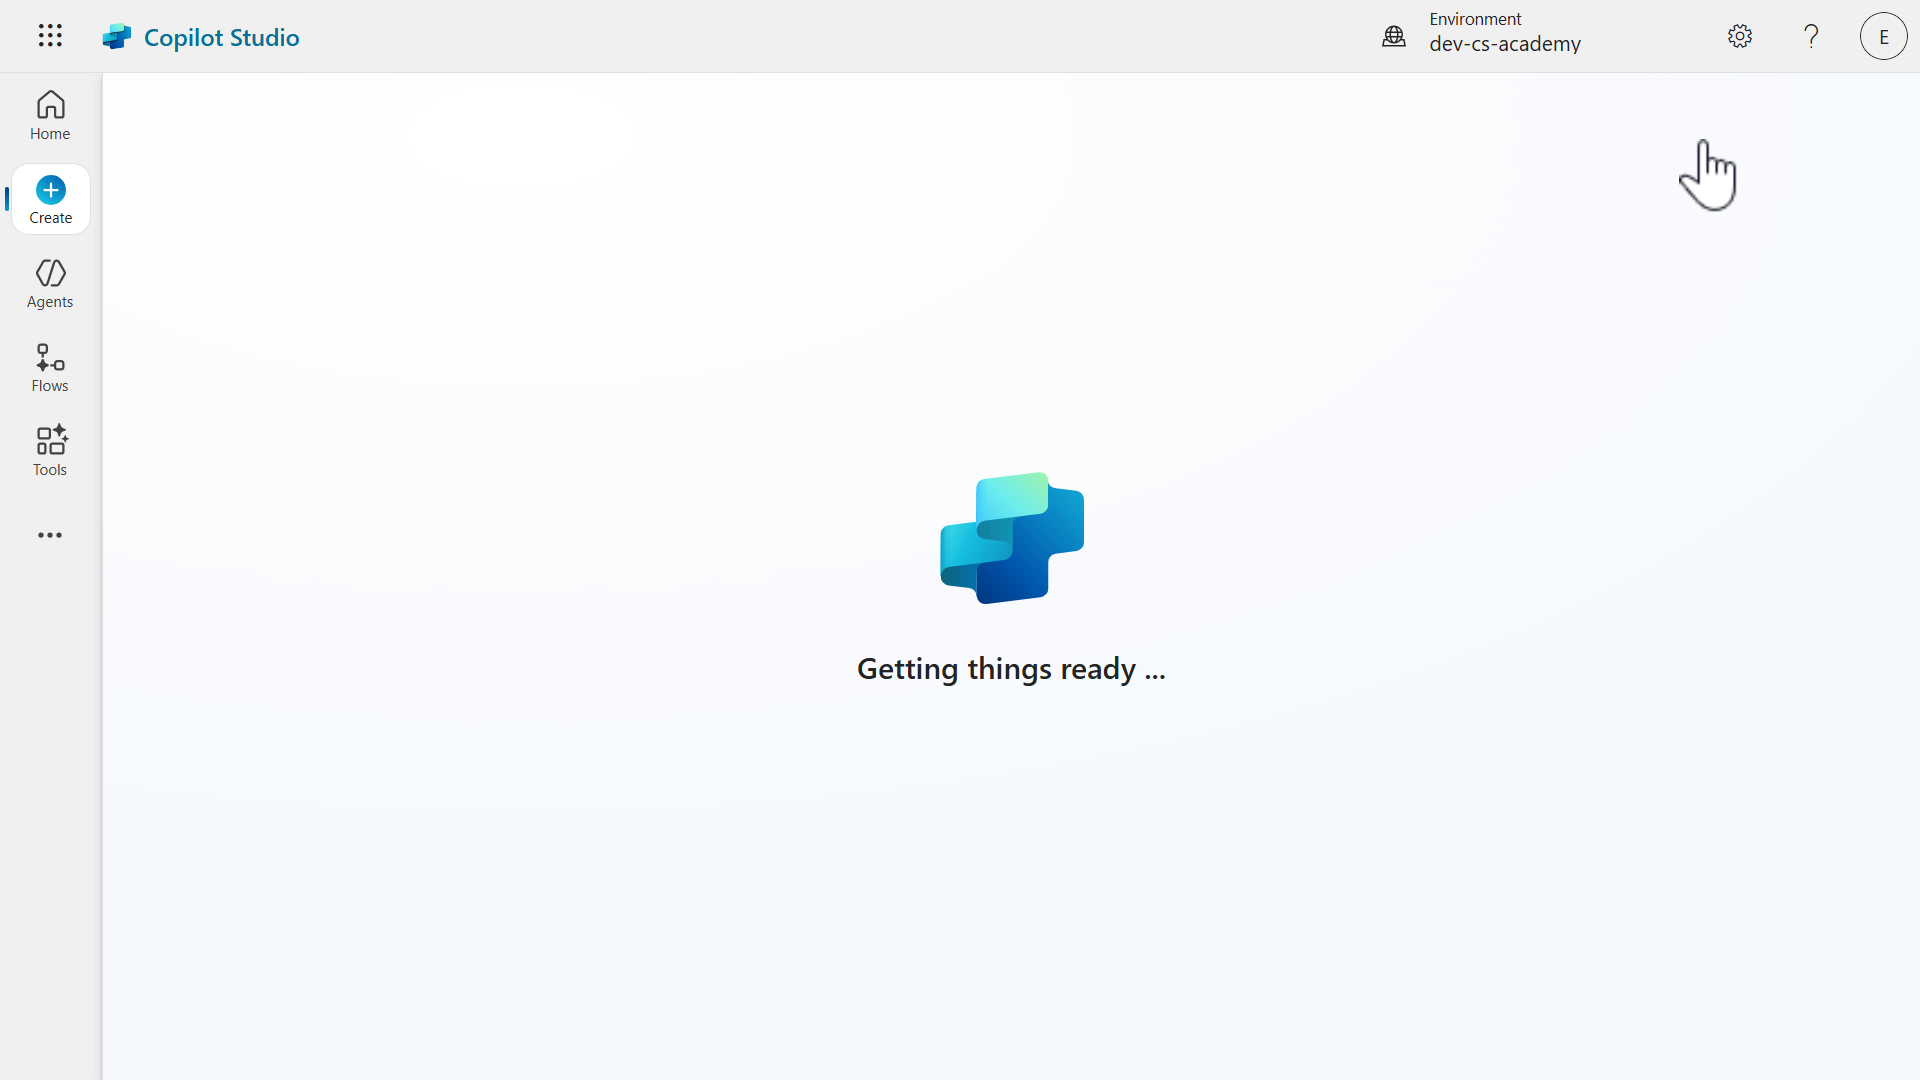Open the Settings gear

pos(1739,35)
